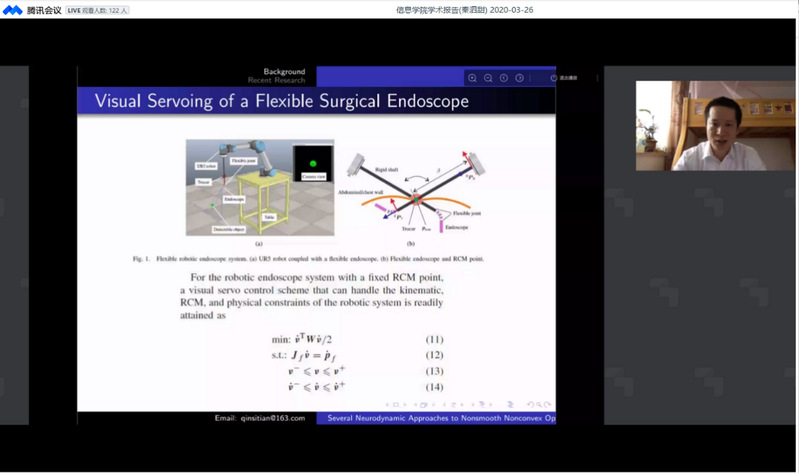Click the flexible endoscope RCM diagram (b)

pos(414,193)
